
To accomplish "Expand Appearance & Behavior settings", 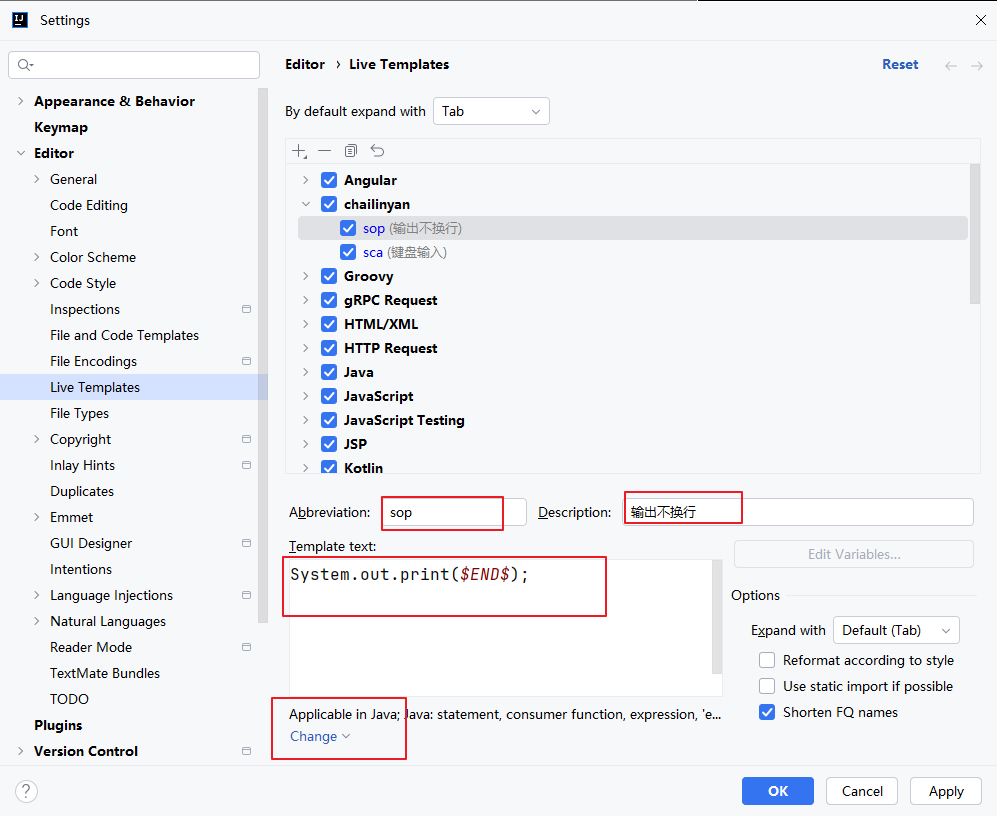I will pyautogui.click(x=21, y=101).
